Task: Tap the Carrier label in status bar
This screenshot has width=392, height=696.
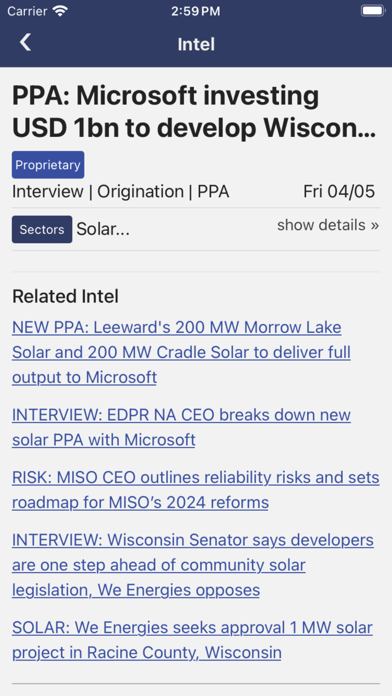Action: coord(27,11)
